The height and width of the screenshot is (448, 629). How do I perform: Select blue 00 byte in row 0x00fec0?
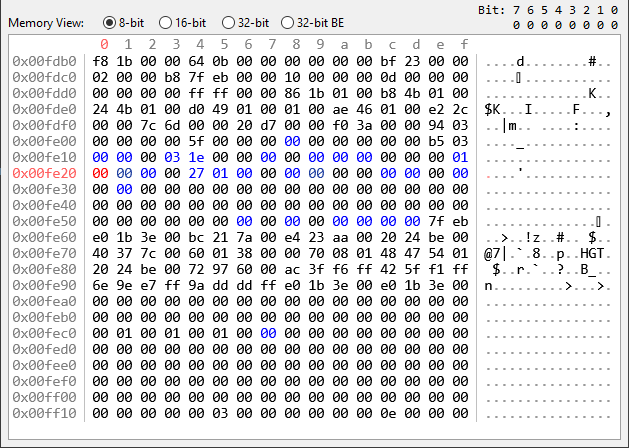268,333
